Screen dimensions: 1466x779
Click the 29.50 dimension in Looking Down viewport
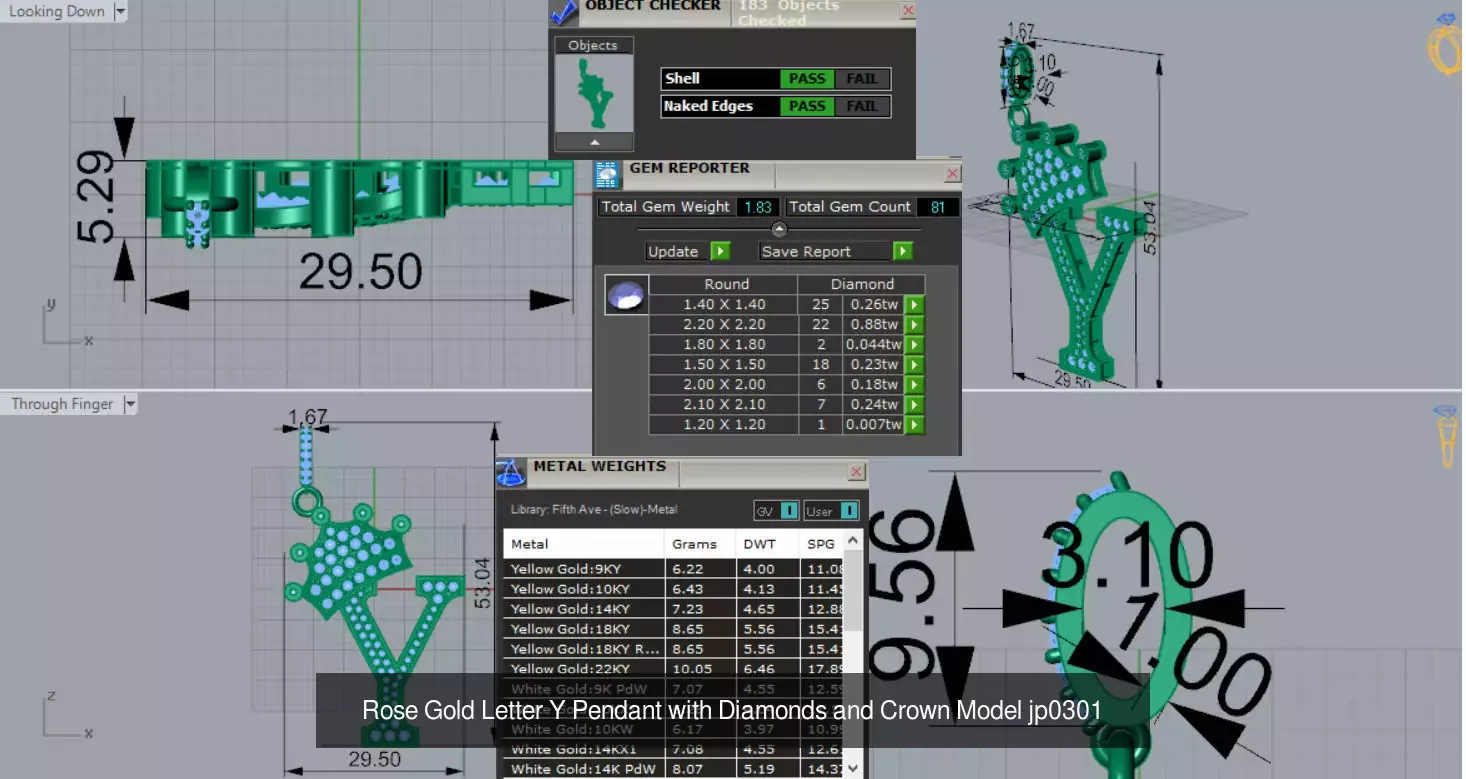point(360,271)
